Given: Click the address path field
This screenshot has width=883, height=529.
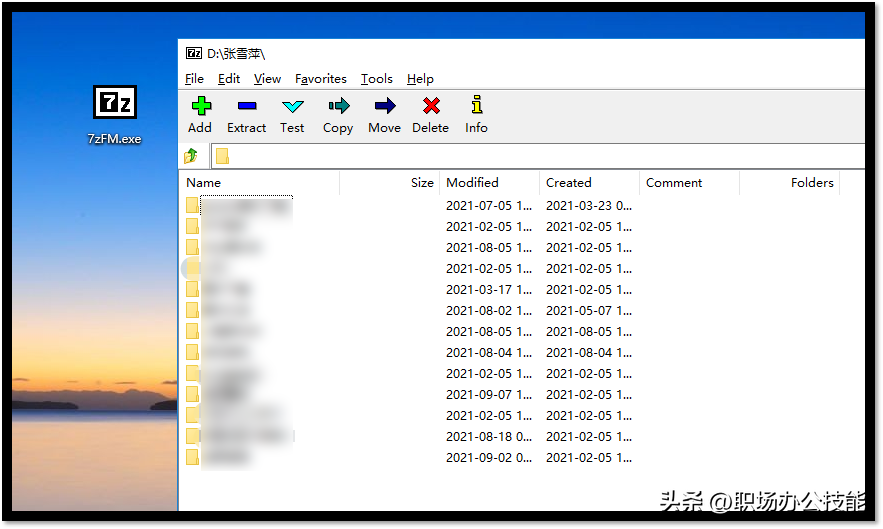Looking at the screenshot, I should pos(538,156).
